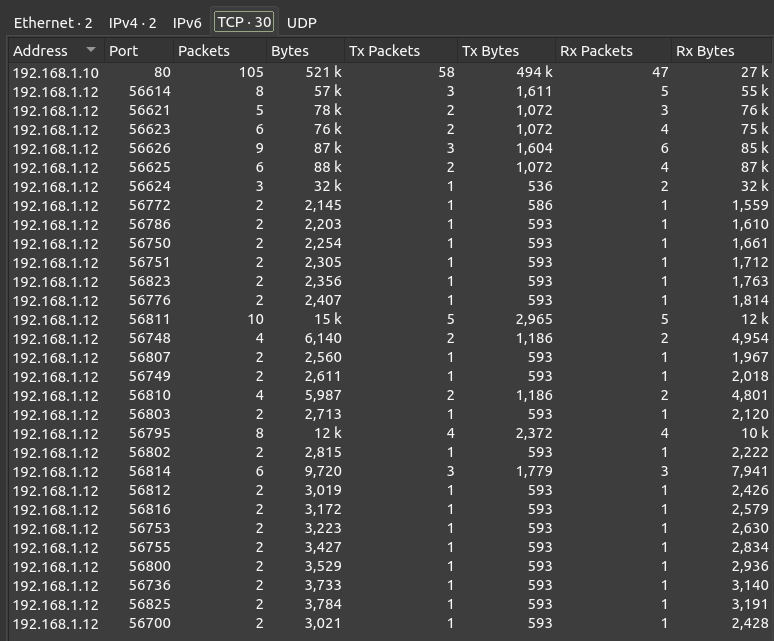Image resolution: width=774 pixels, height=641 pixels.
Task: Click the Tx Packets column header
Action: point(384,50)
